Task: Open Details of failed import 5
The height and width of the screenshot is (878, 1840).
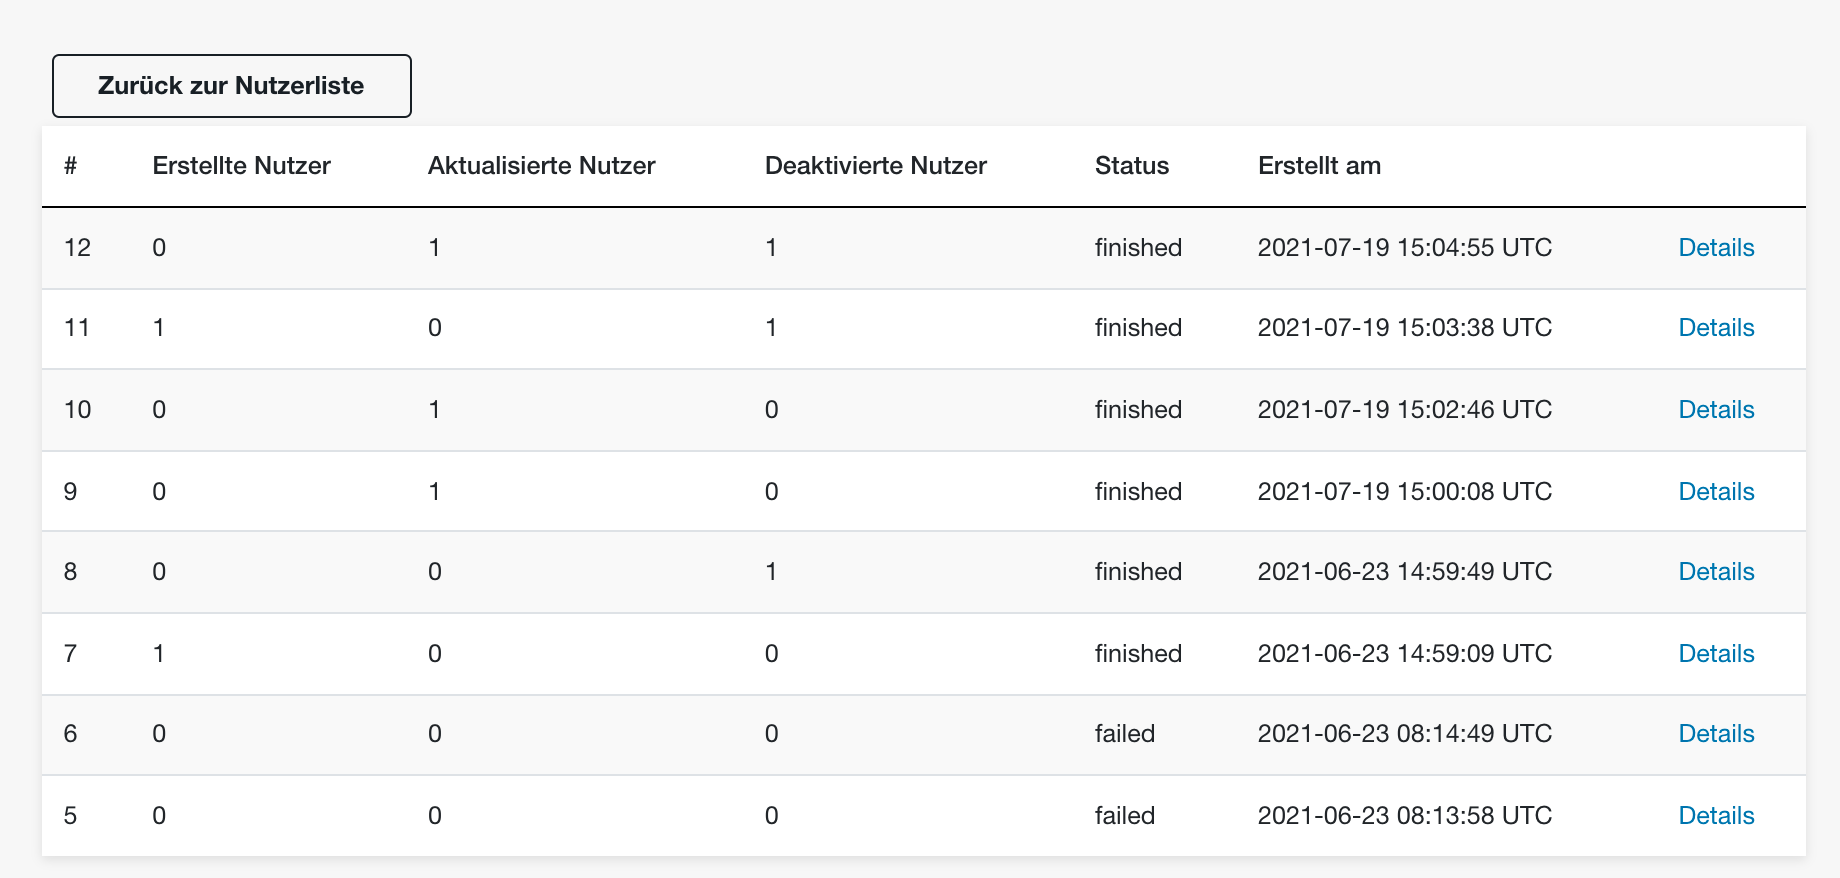Action: point(1716,816)
